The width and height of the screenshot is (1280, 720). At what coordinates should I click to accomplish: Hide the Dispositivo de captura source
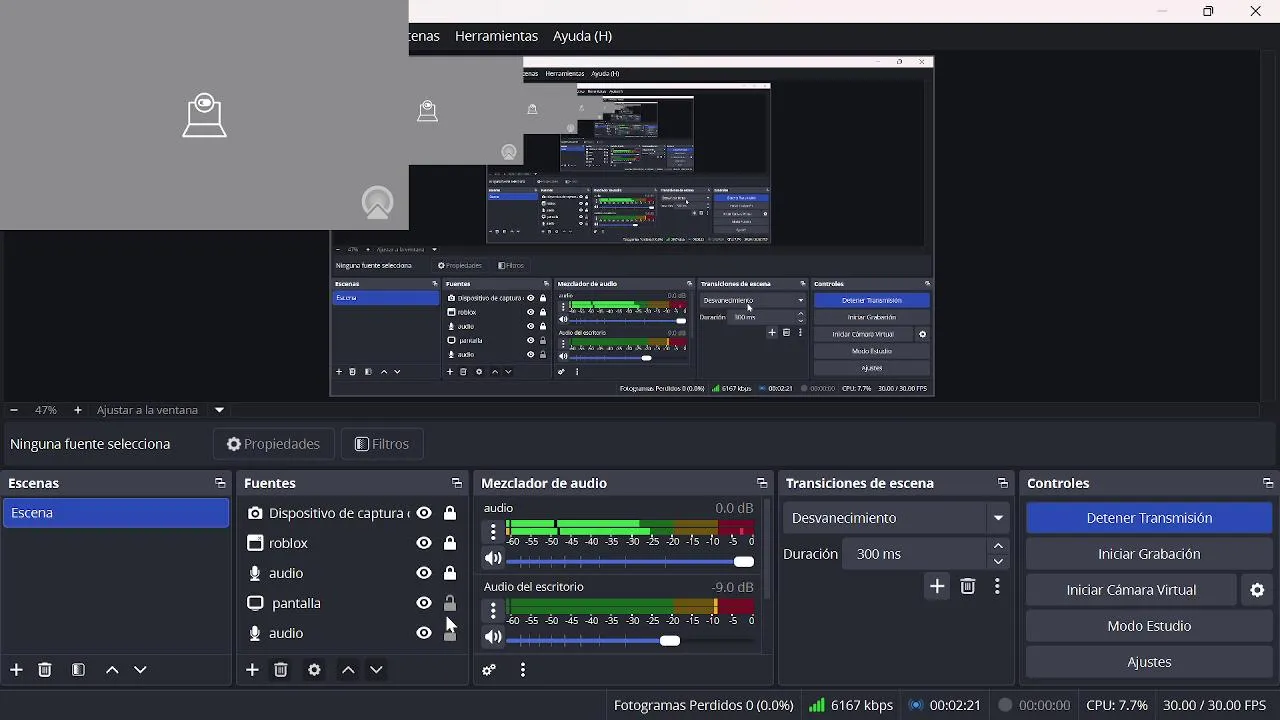click(424, 513)
